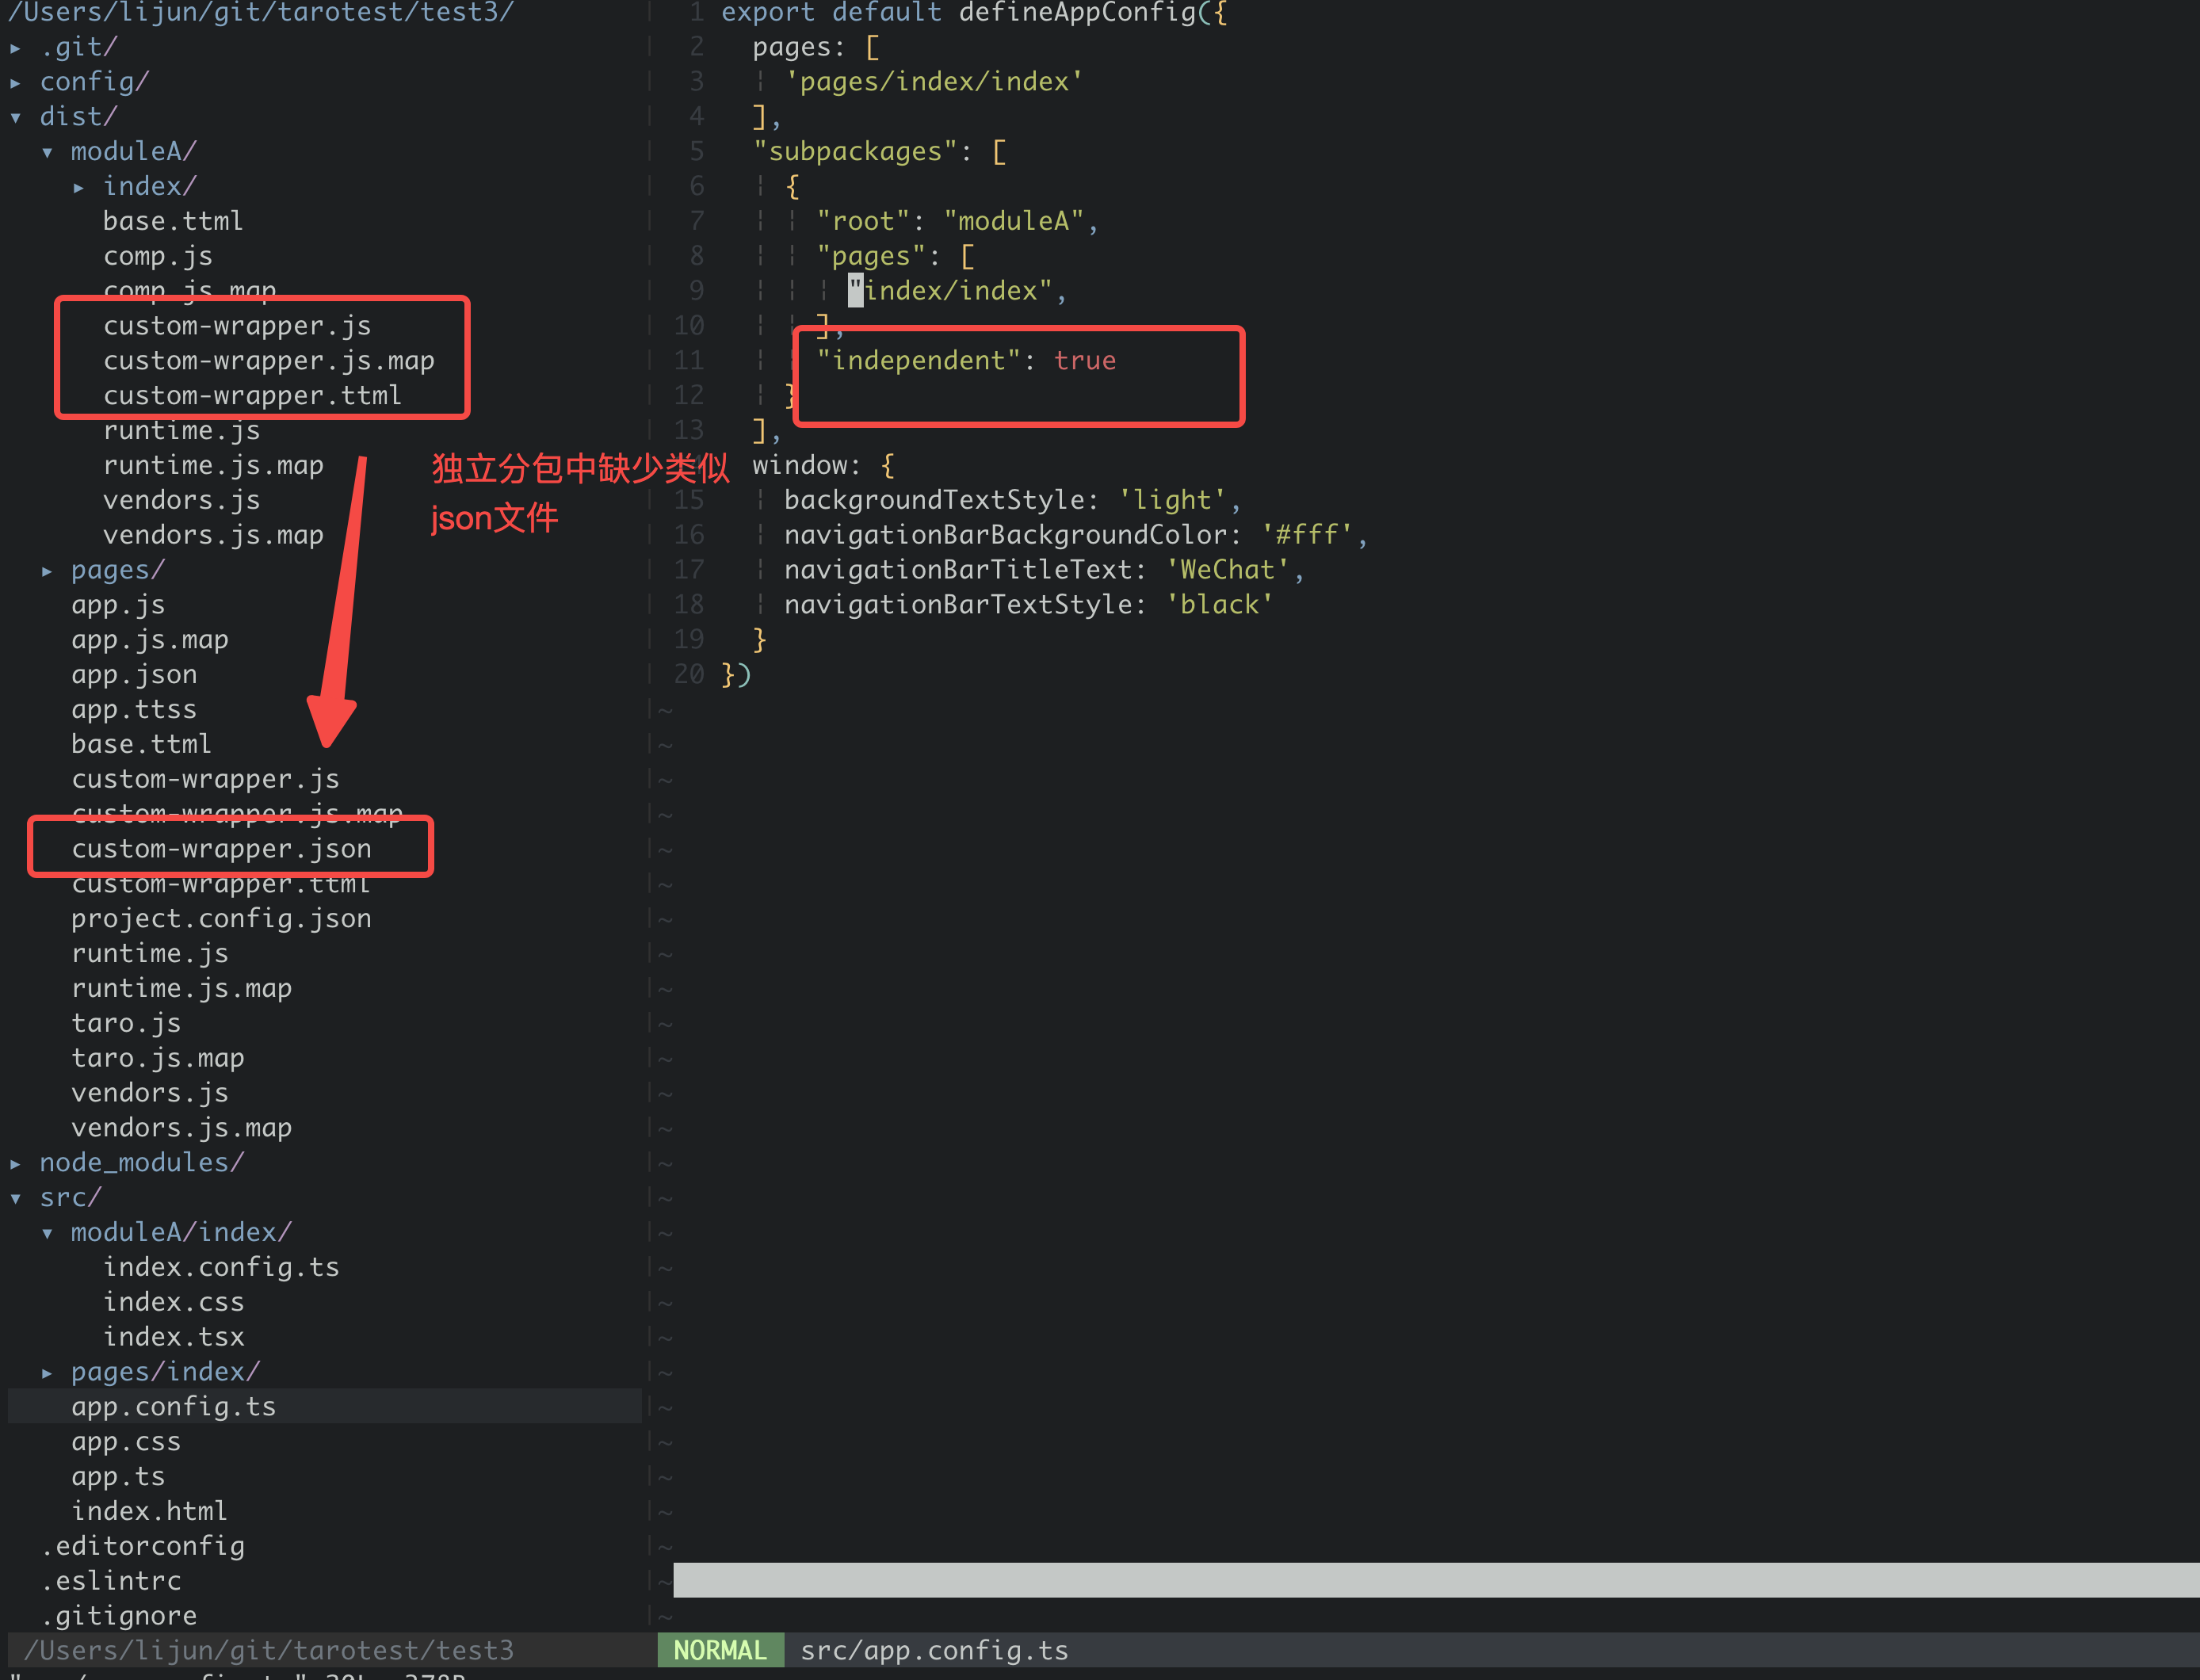This screenshot has width=2200, height=1680.
Task: Open the custom-wrapper.json file
Action: pyautogui.click(x=222, y=848)
